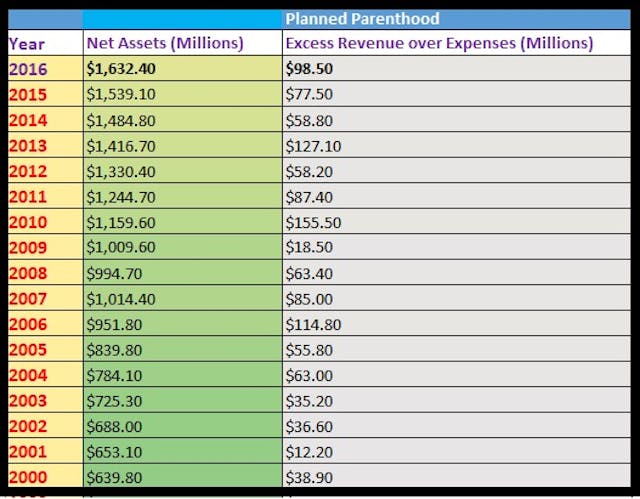Click the $1,632.40 net assets cell

click(x=124, y=68)
